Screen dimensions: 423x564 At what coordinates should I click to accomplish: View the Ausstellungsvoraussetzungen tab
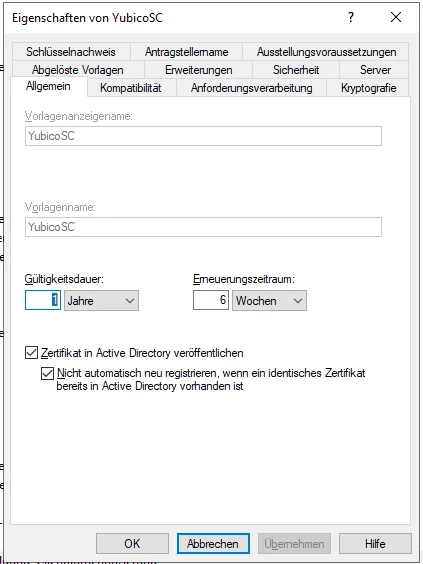(x=326, y=52)
